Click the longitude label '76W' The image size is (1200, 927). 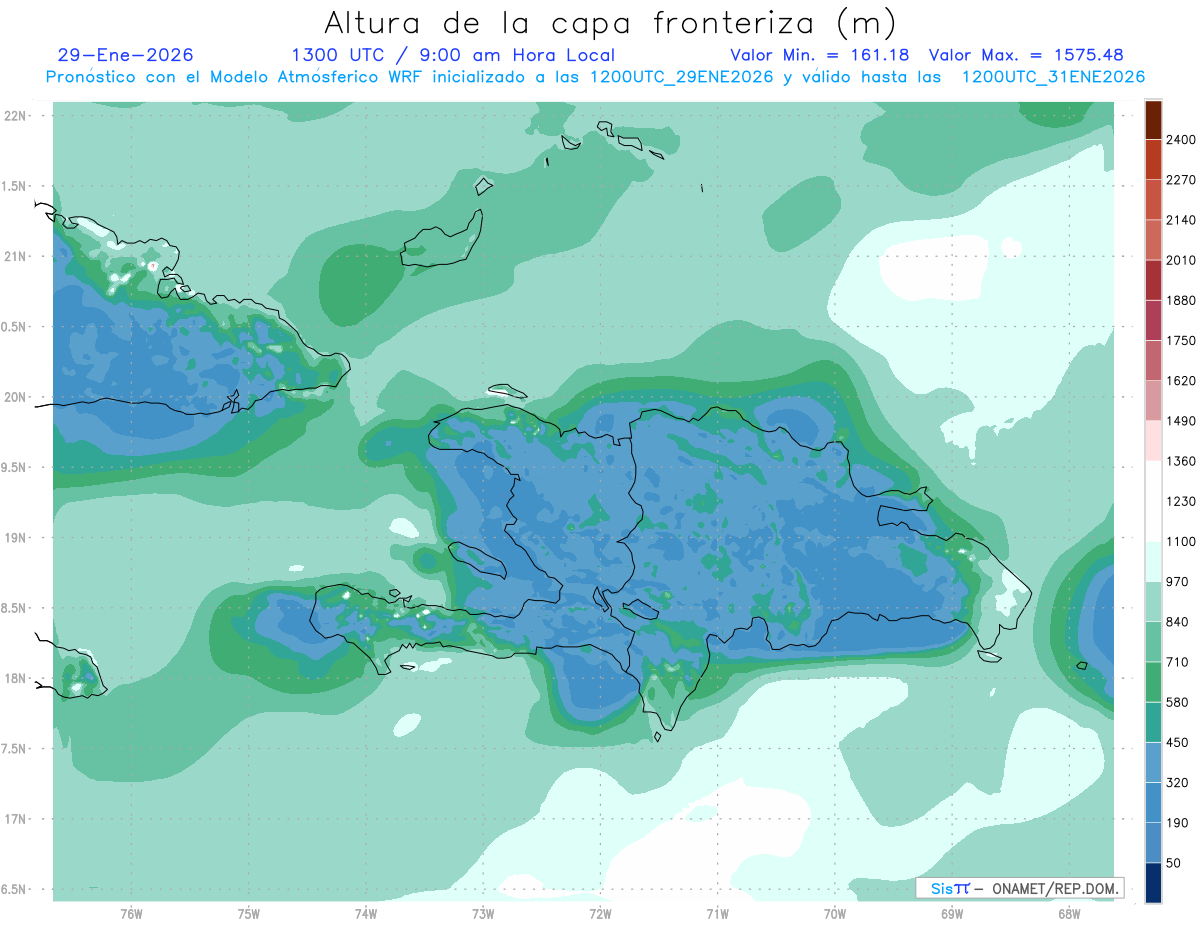pyautogui.click(x=131, y=914)
